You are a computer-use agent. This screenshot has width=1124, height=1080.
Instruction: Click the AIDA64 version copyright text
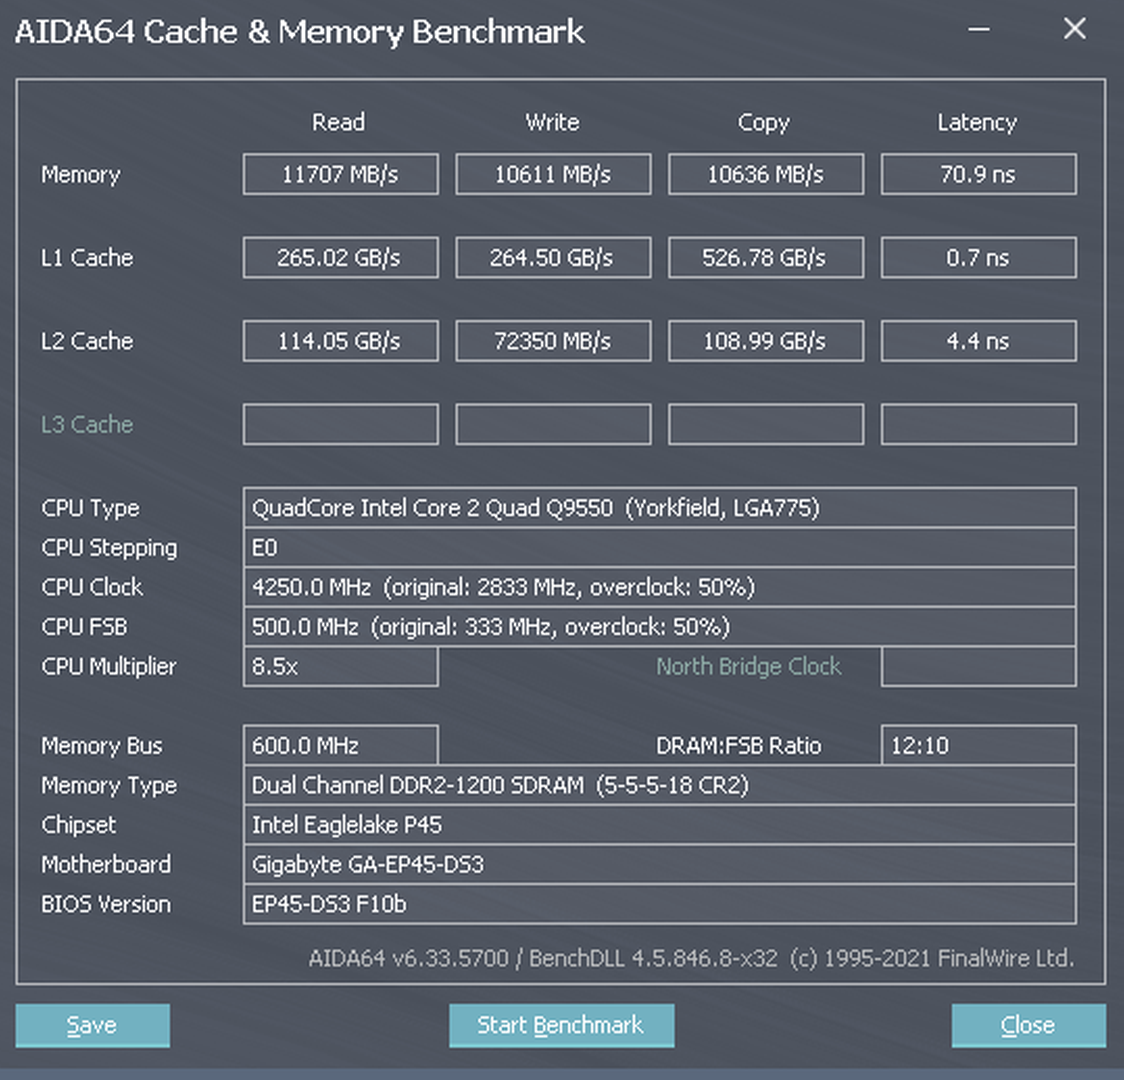[692, 959]
